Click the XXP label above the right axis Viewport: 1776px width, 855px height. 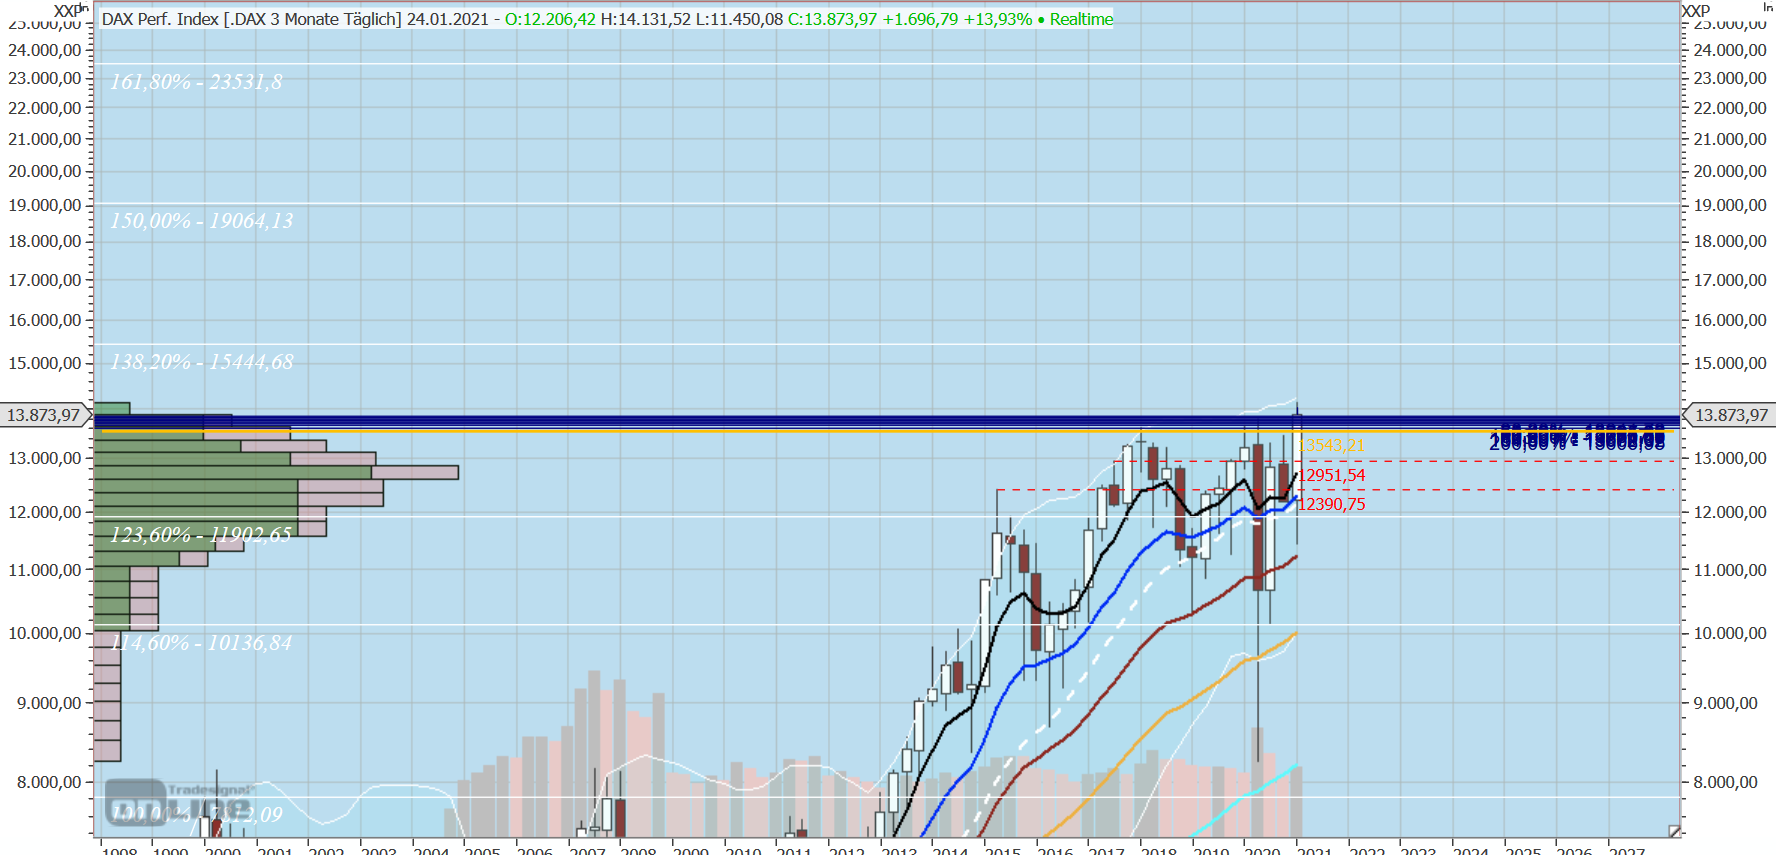pyautogui.click(x=1696, y=10)
